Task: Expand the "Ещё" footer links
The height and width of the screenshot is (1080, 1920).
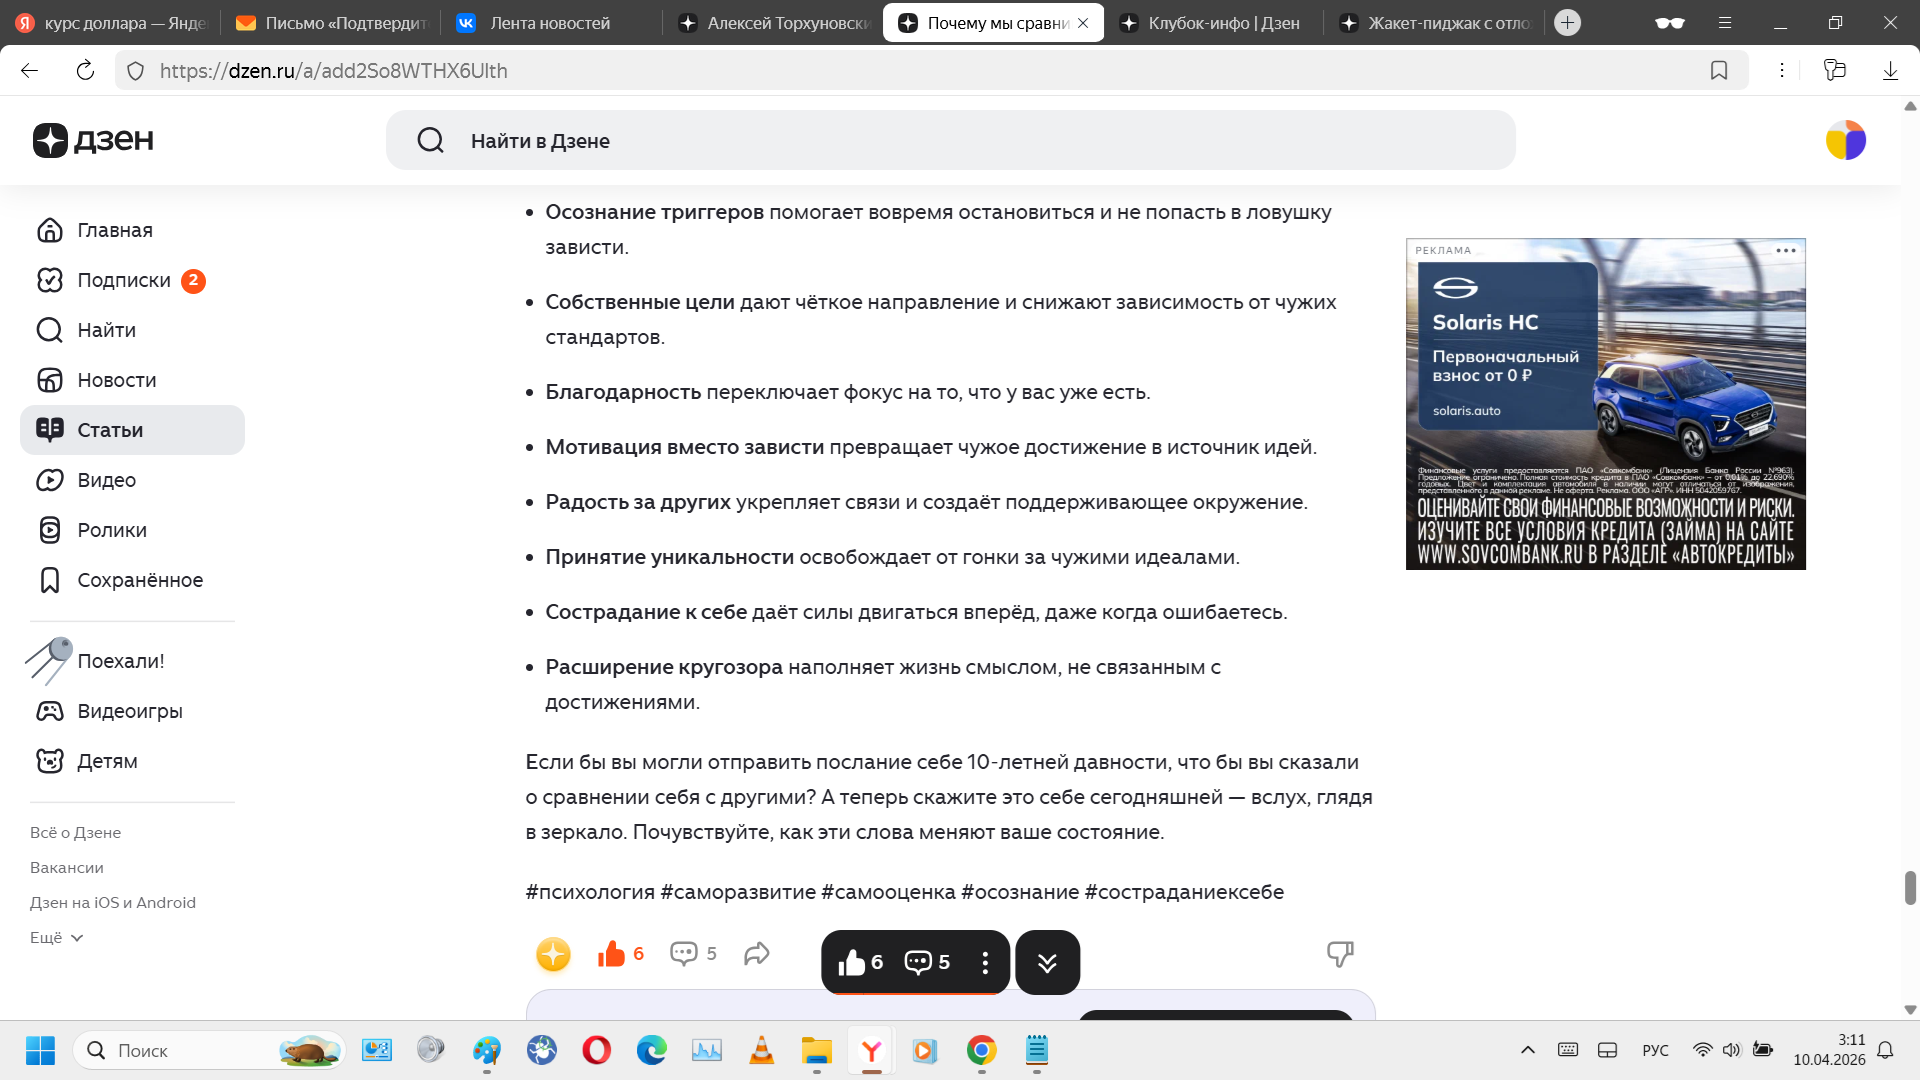Action: [x=56, y=938]
